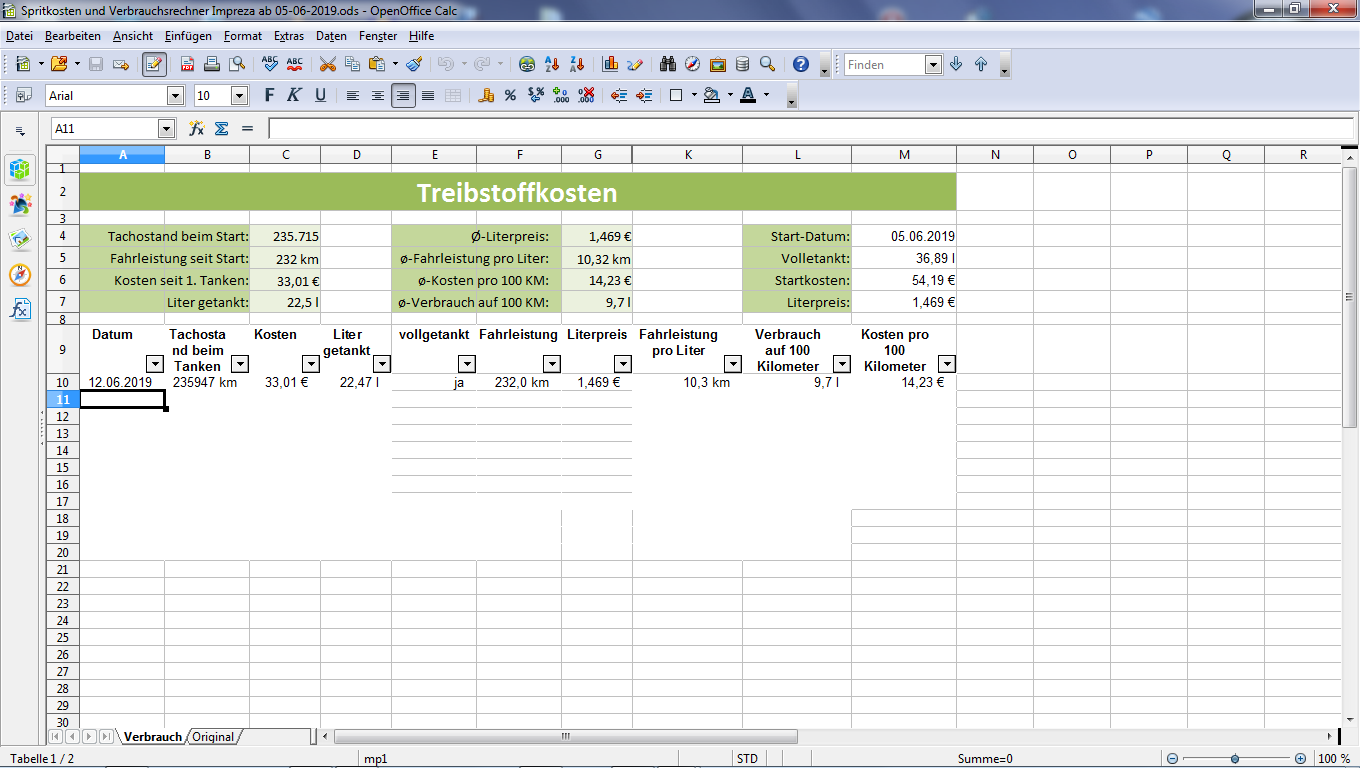Toggle underline formatting button
The height and width of the screenshot is (768, 1360).
[320, 96]
